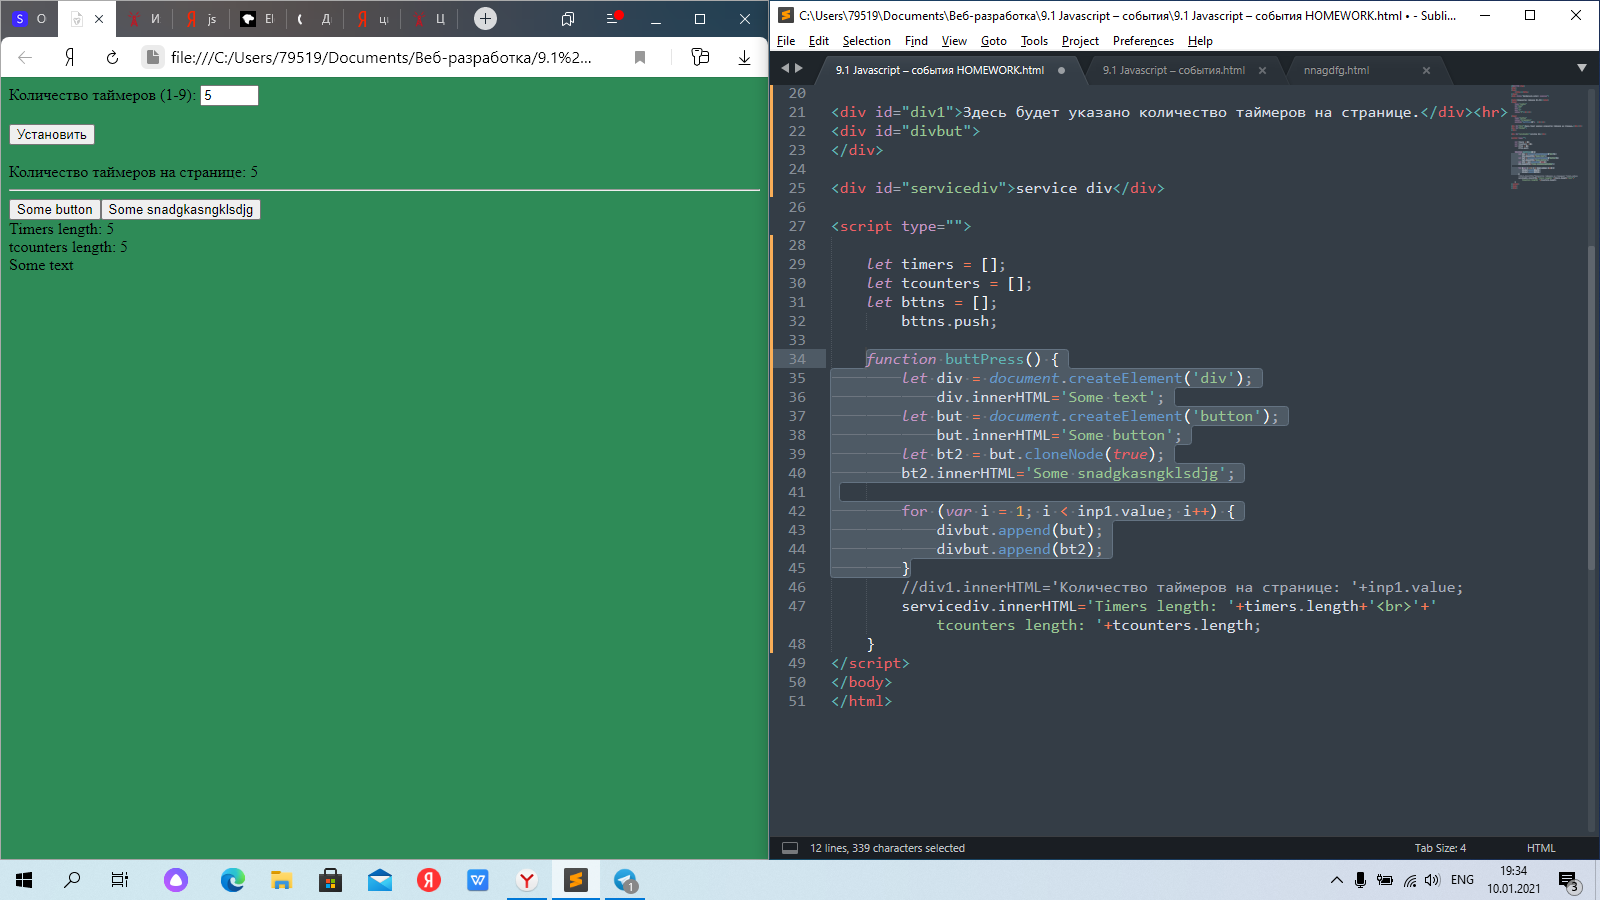The height and width of the screenshot is (900, 1600).
Task: Click the browser address bar URL
Action: 381,57
